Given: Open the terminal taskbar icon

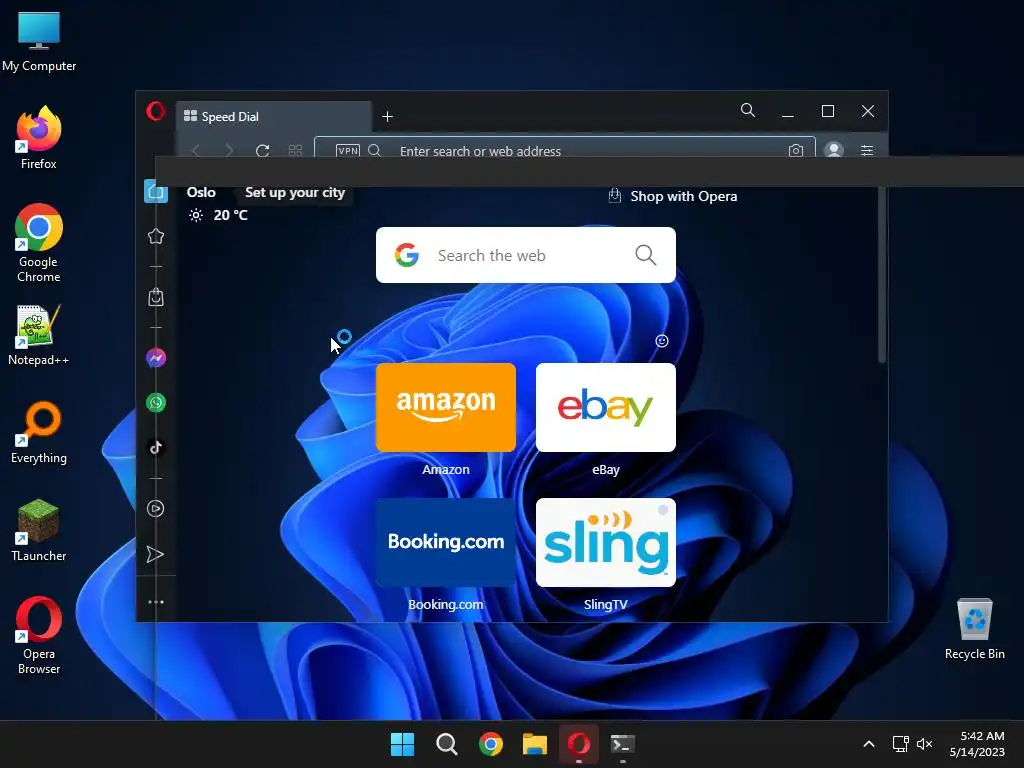Looking at the screenshot, I should (622, 744).
